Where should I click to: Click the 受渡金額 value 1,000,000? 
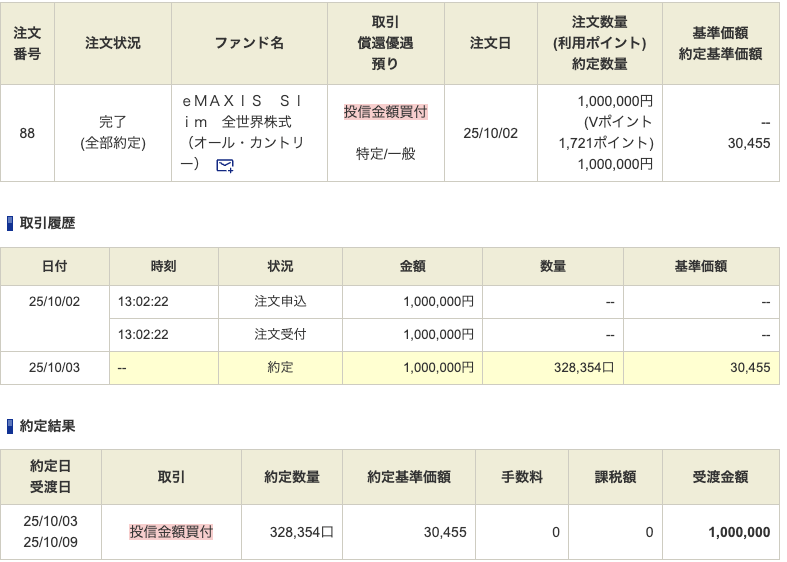click(738, 532)
